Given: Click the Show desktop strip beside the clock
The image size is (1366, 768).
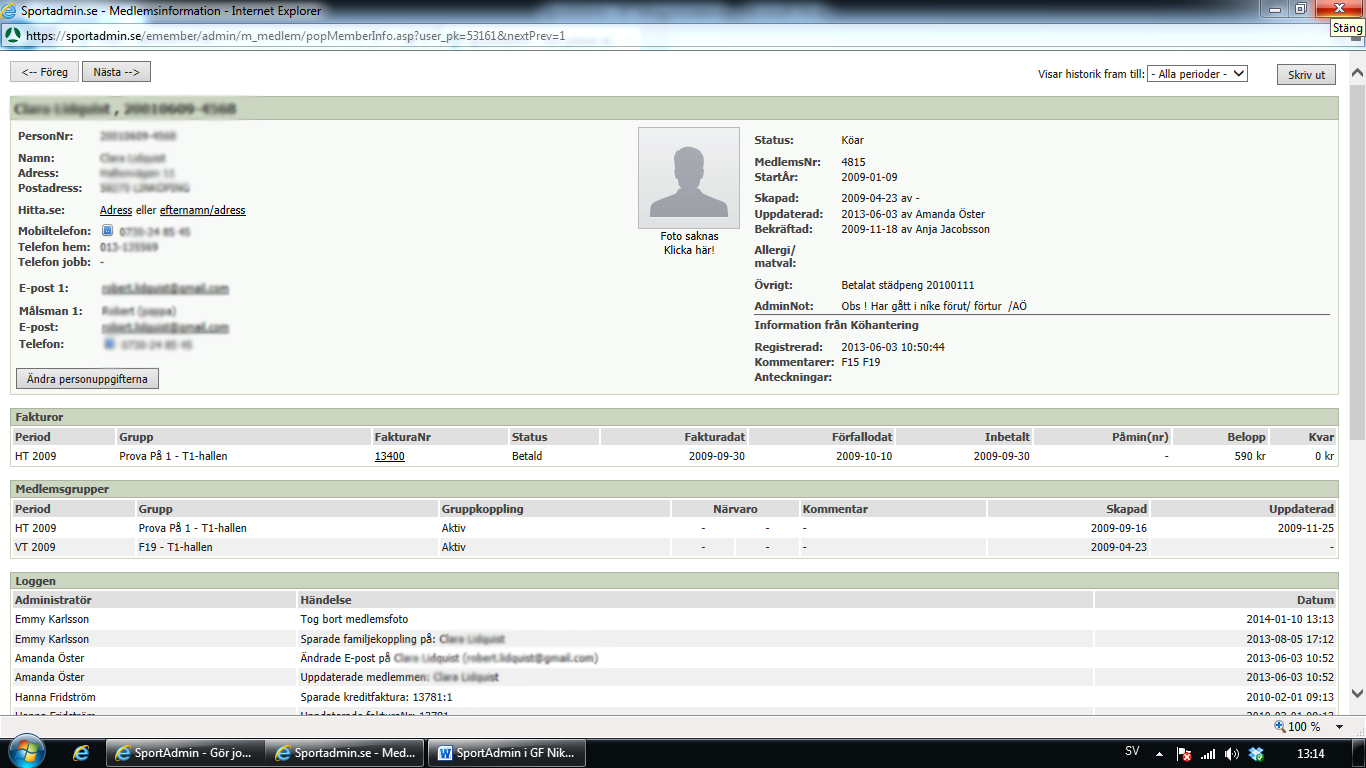Looking at the screenshot, I should (x=1359, y=753).
